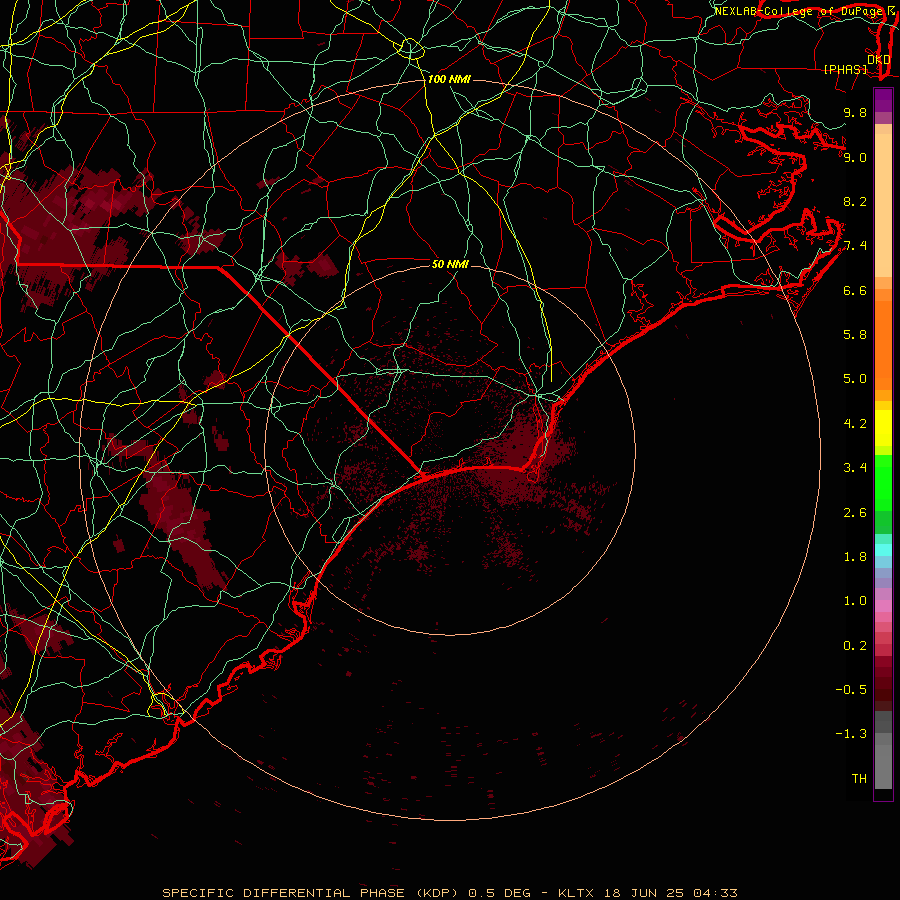Click the 6.6 scale value

(855, 290)
